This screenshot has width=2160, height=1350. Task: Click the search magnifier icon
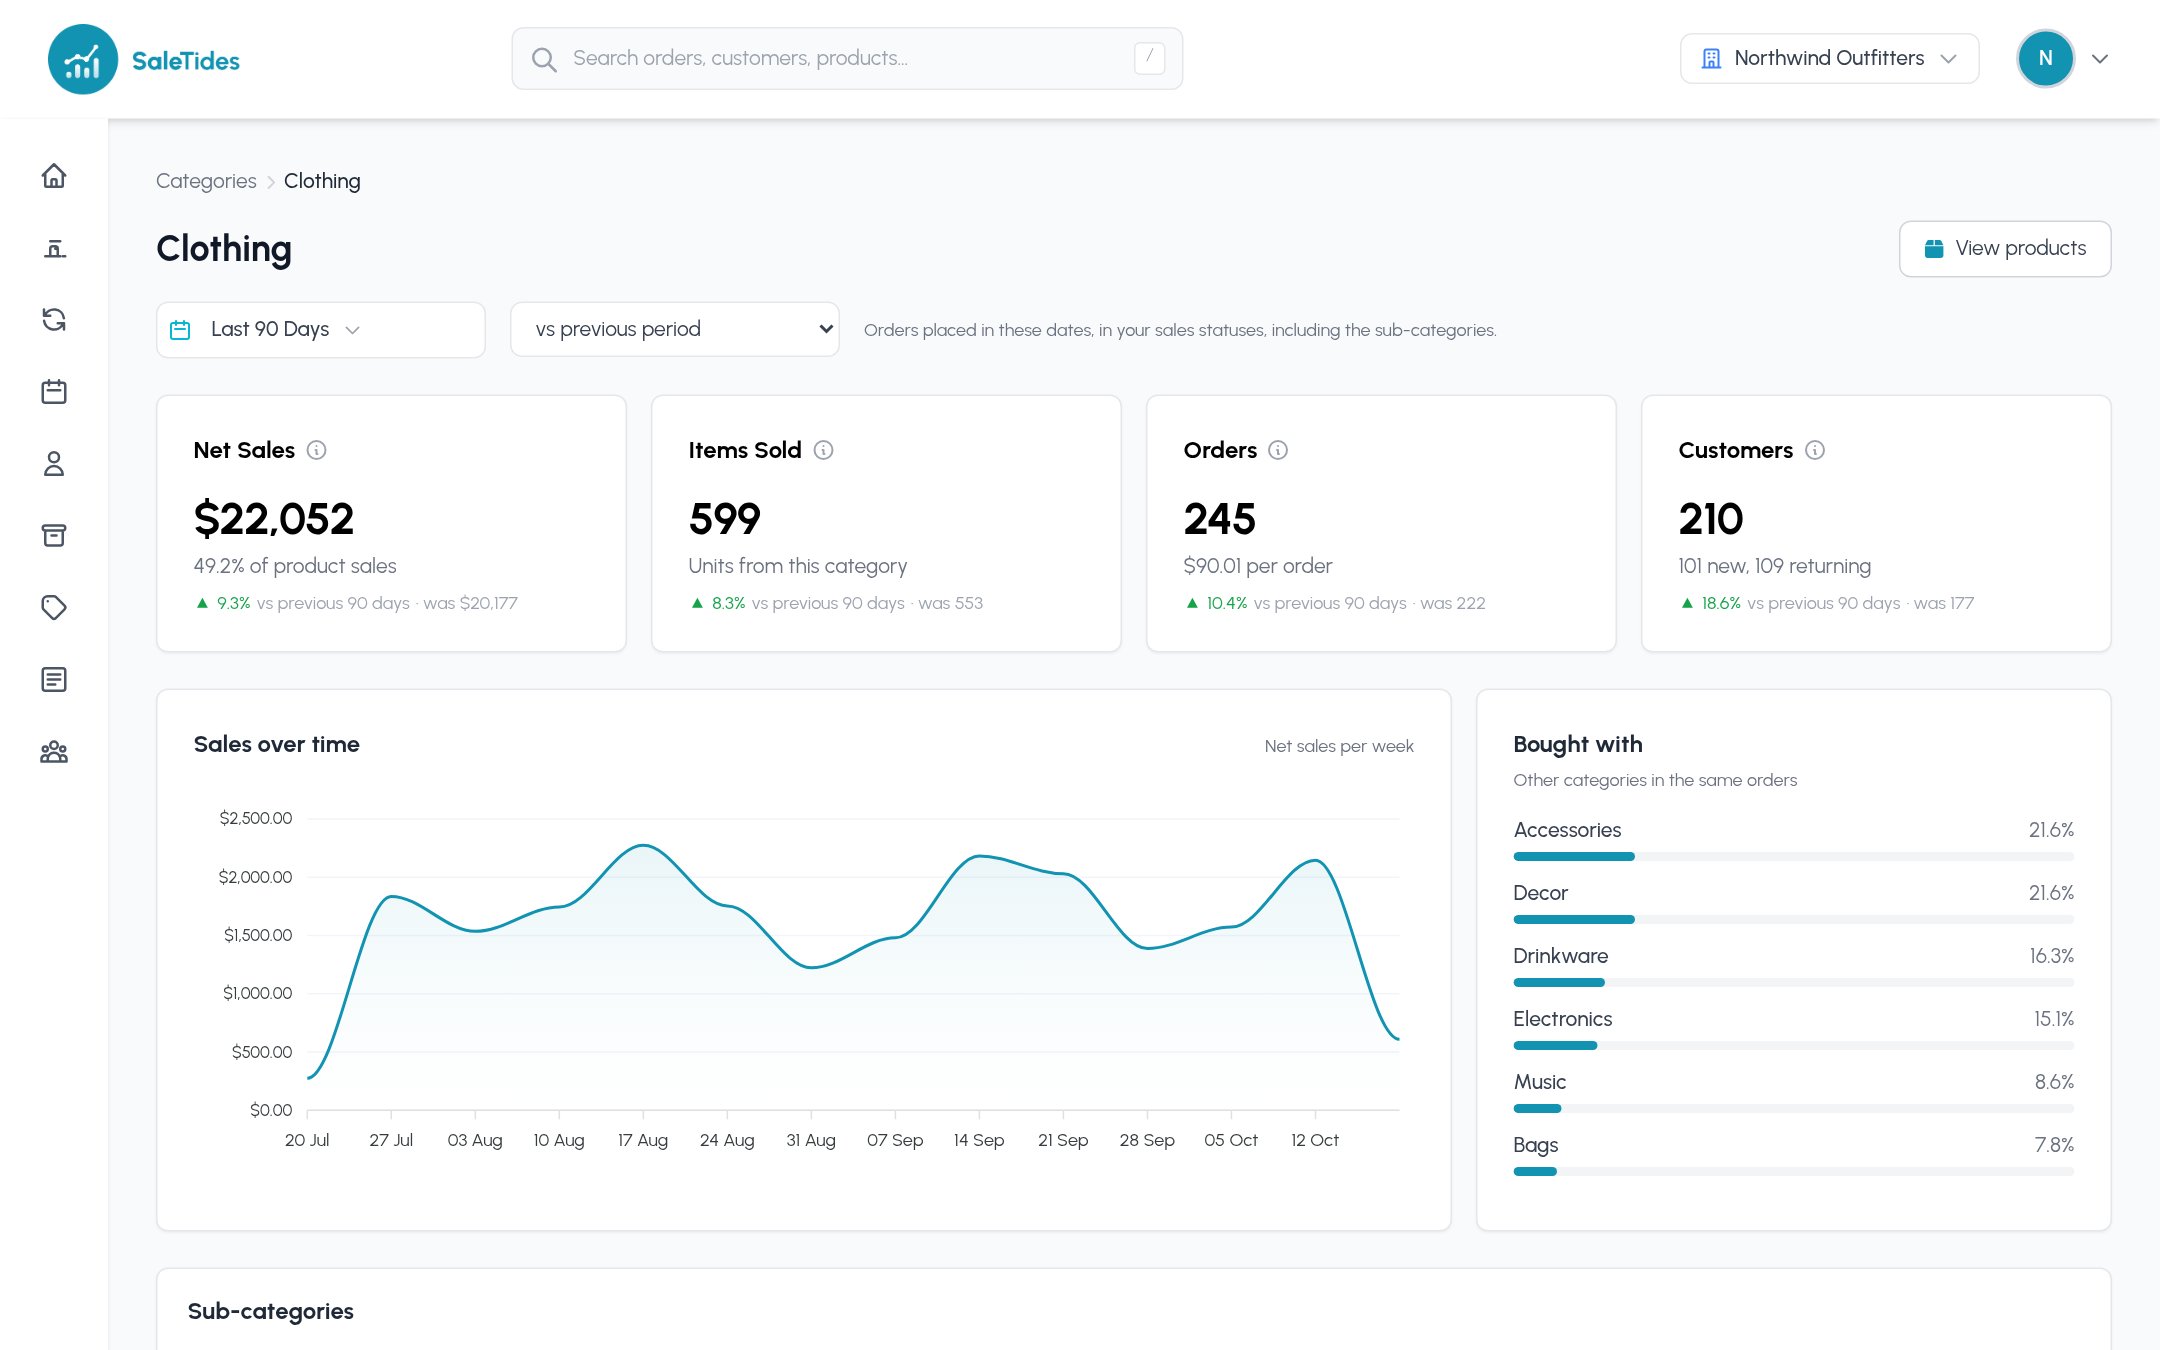[544, 59]
